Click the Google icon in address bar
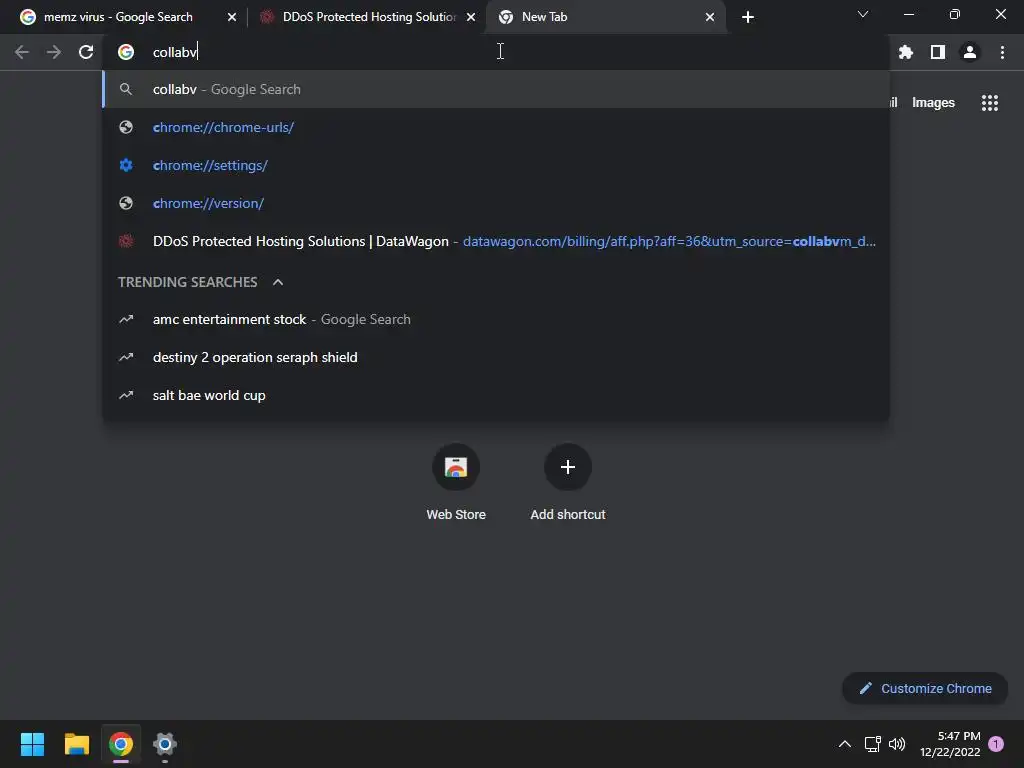1024x768 pixels. [126, 52]
